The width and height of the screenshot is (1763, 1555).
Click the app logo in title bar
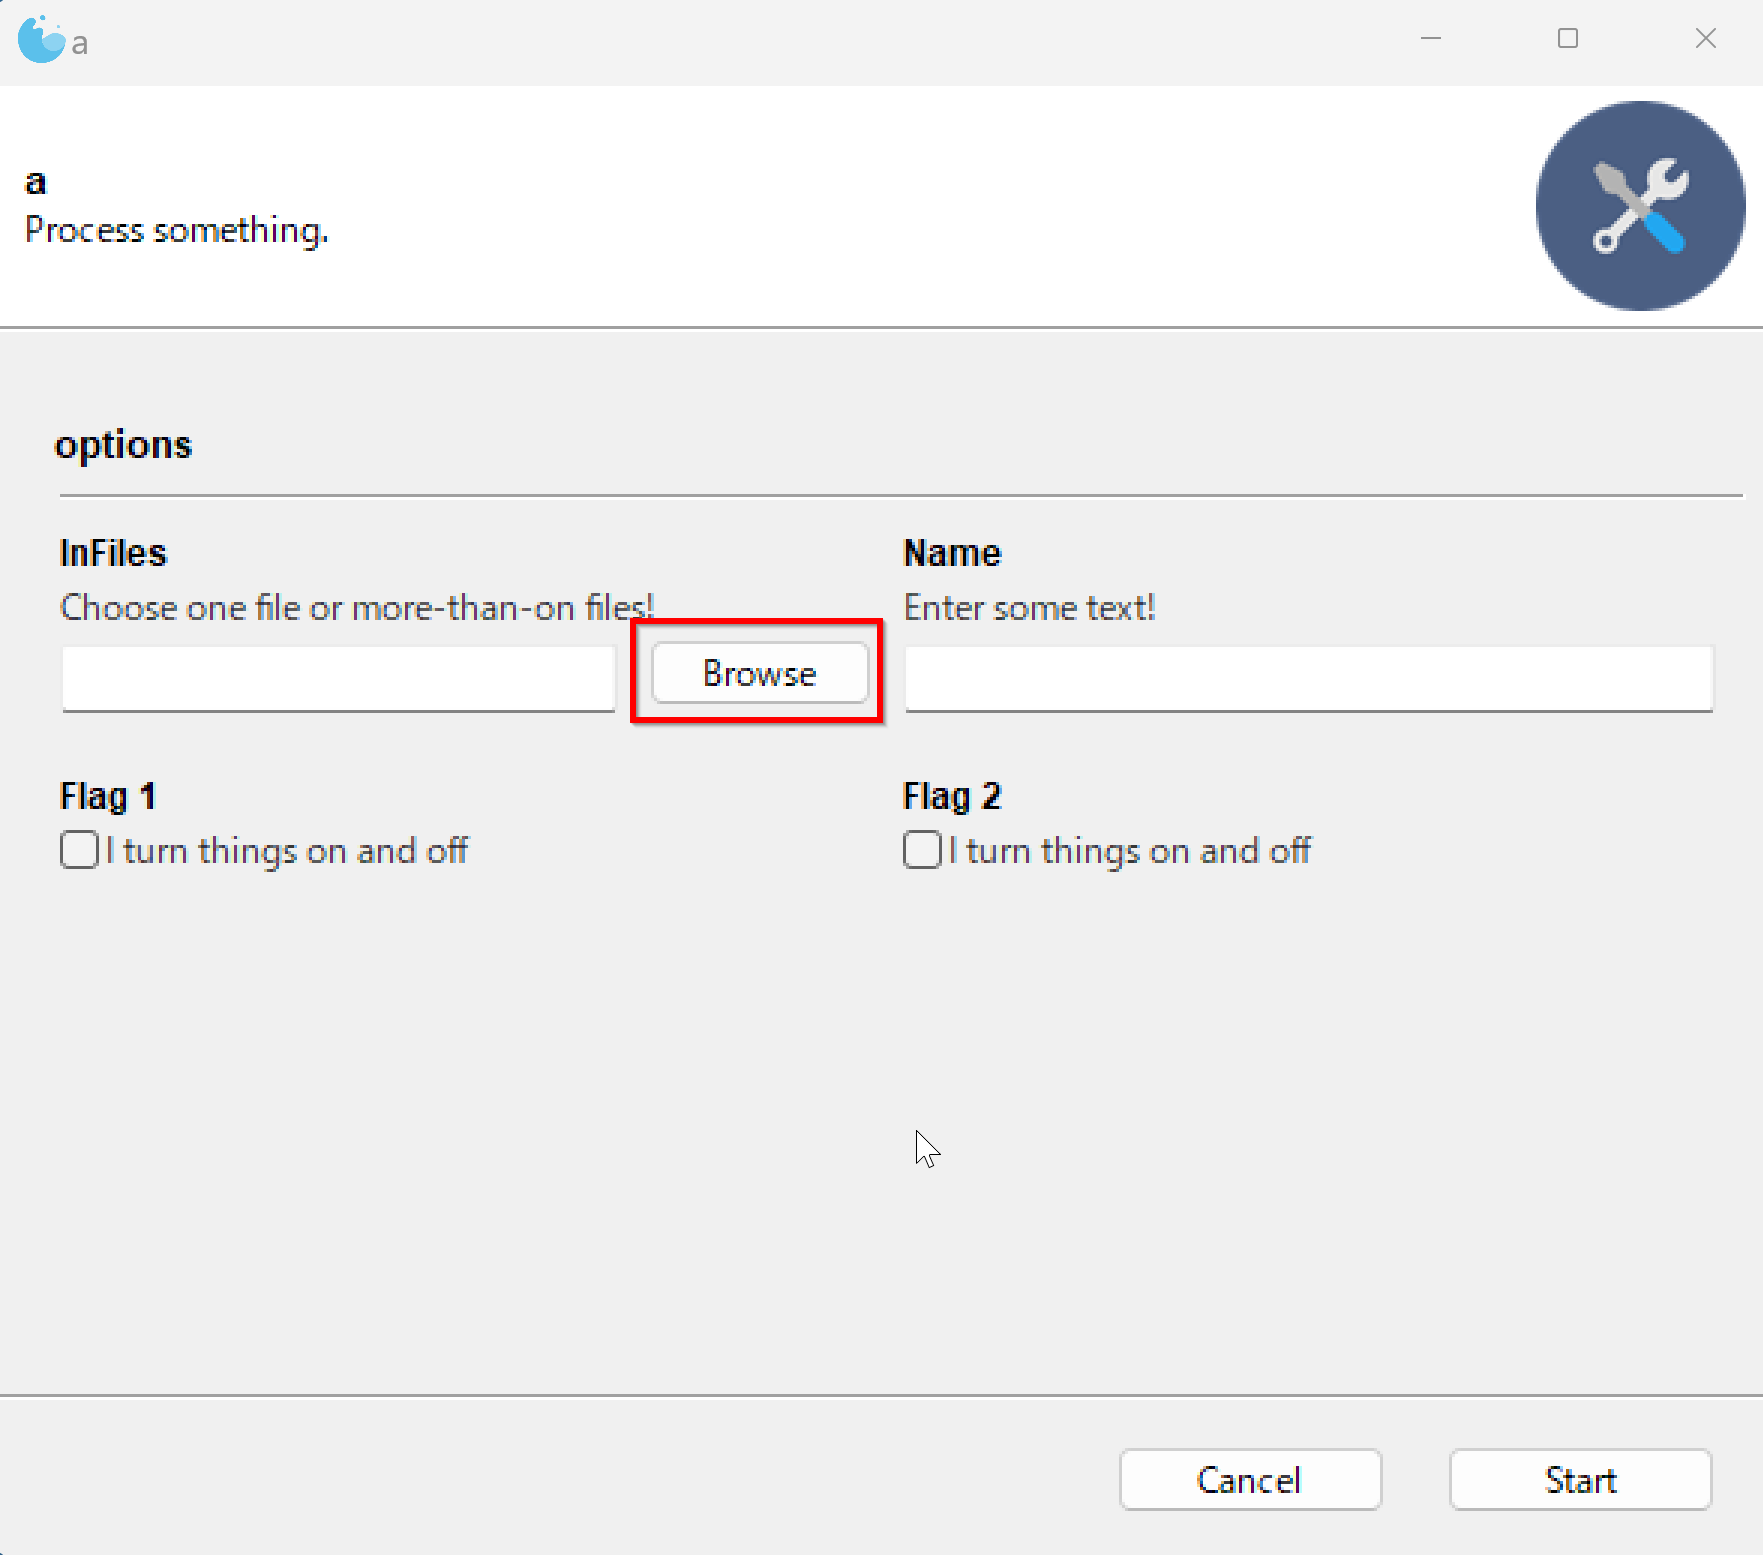(41, 40)
